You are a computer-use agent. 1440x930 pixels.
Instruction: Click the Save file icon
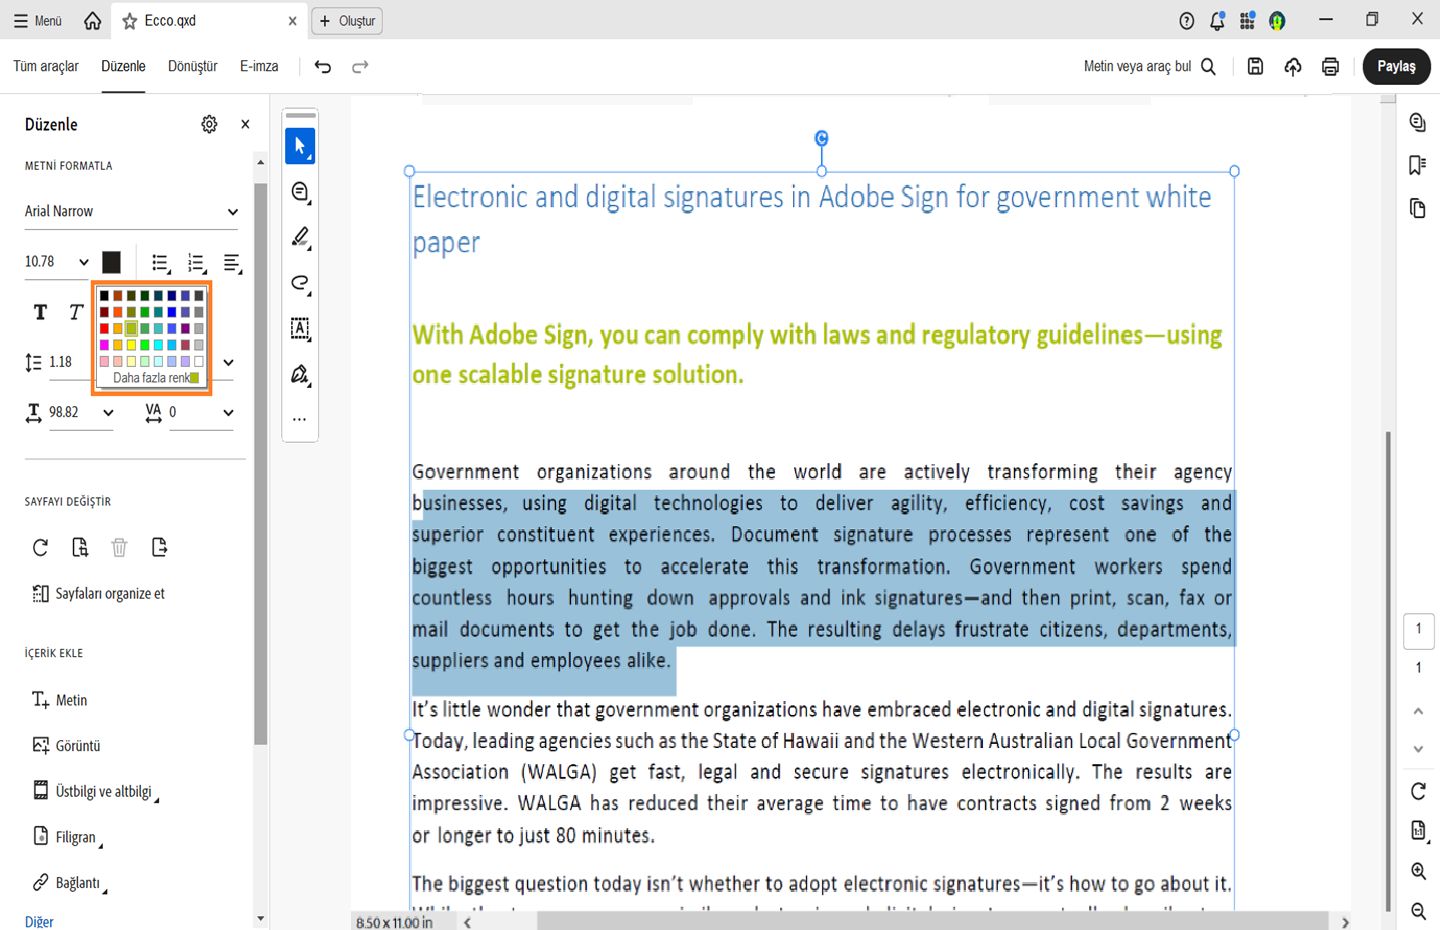coord(1255,66)
